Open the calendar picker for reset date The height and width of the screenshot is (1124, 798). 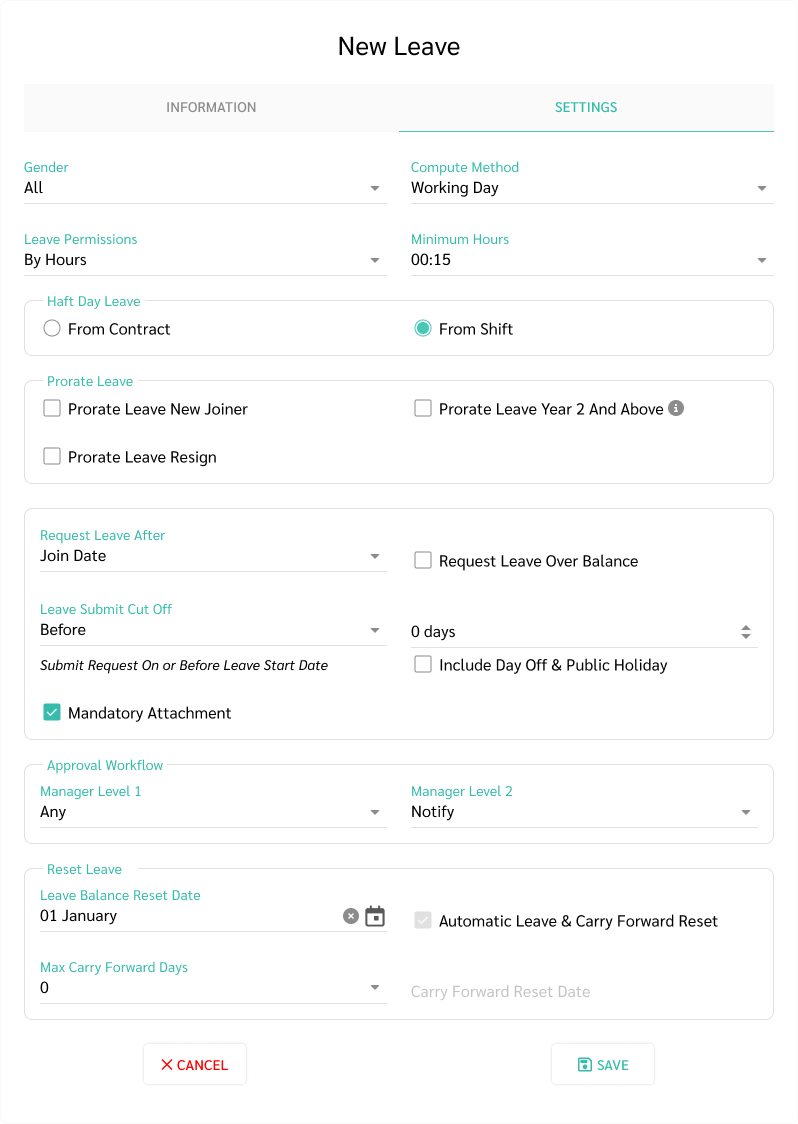375,916
